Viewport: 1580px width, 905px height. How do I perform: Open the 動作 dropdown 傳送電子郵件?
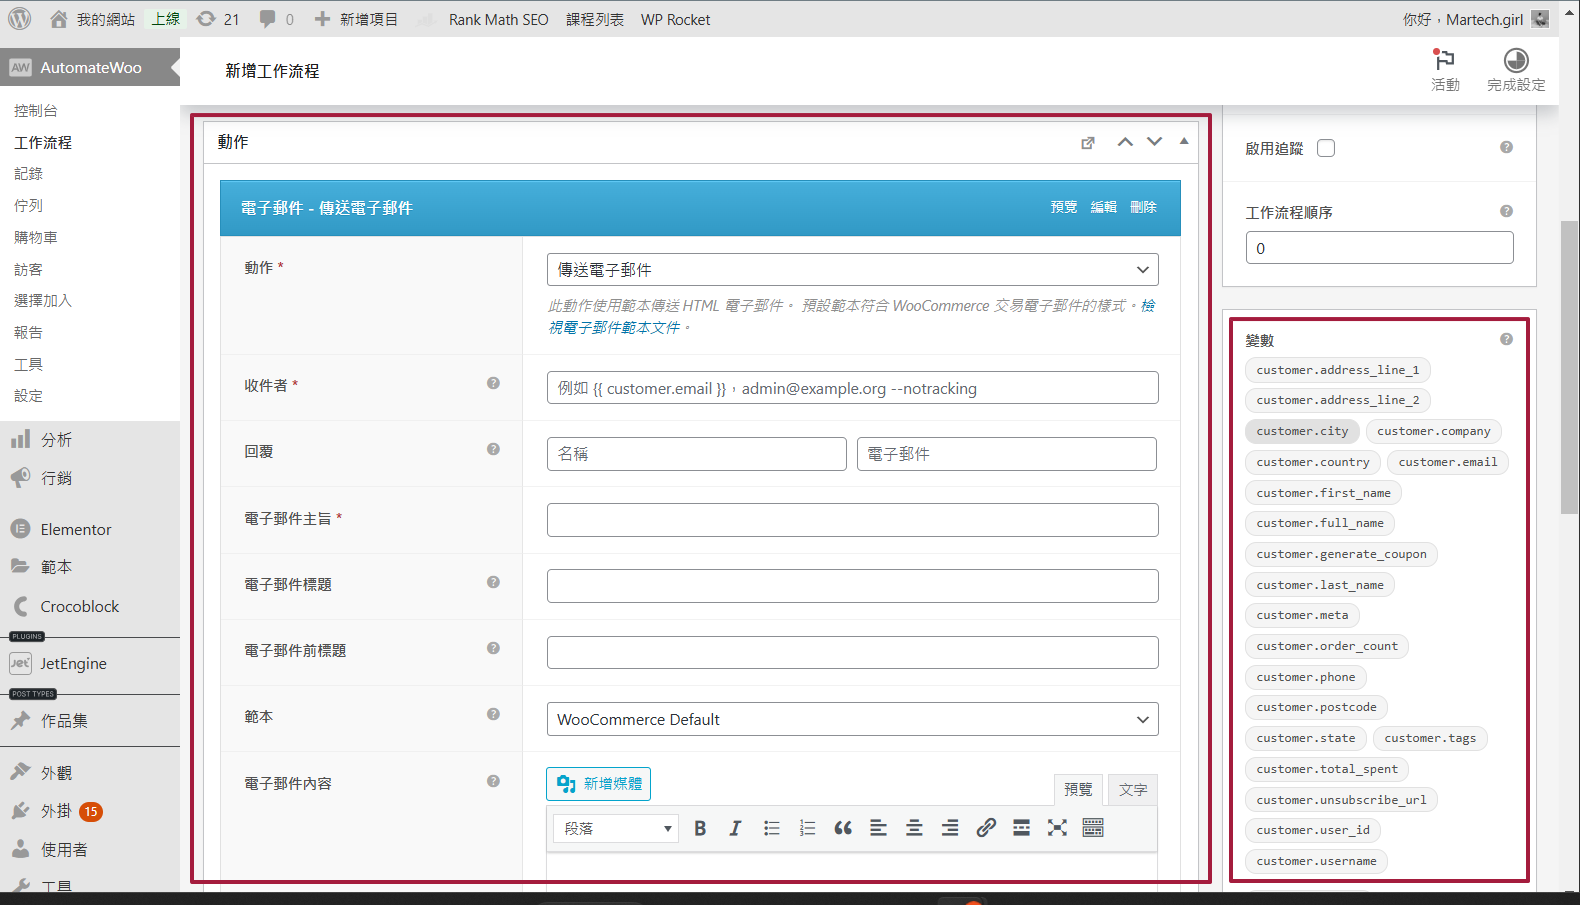(x=853, y=270)
